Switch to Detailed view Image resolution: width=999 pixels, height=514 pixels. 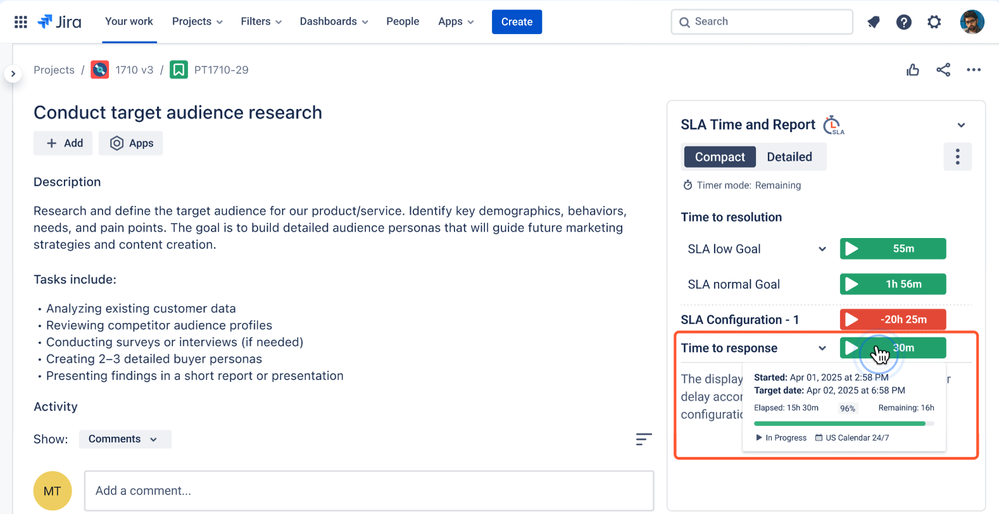789,157
